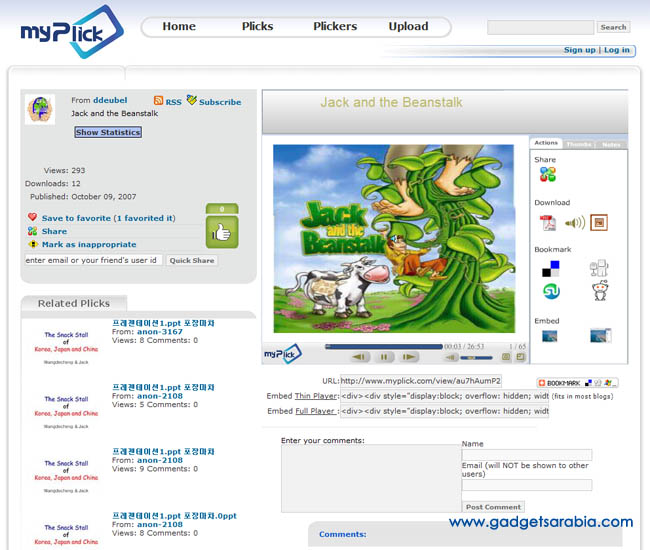Select the Embed Thin Player code field
The image size is (650, 550).
[444, 396]
